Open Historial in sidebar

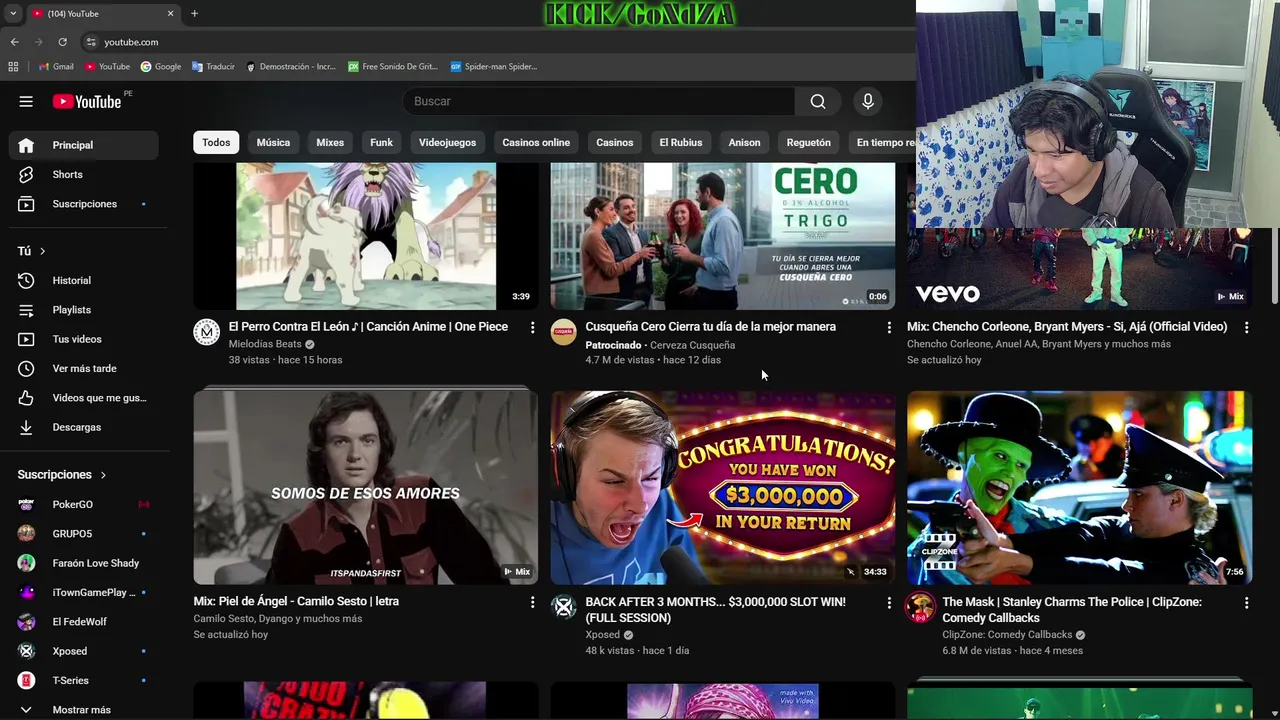point(83,281)
